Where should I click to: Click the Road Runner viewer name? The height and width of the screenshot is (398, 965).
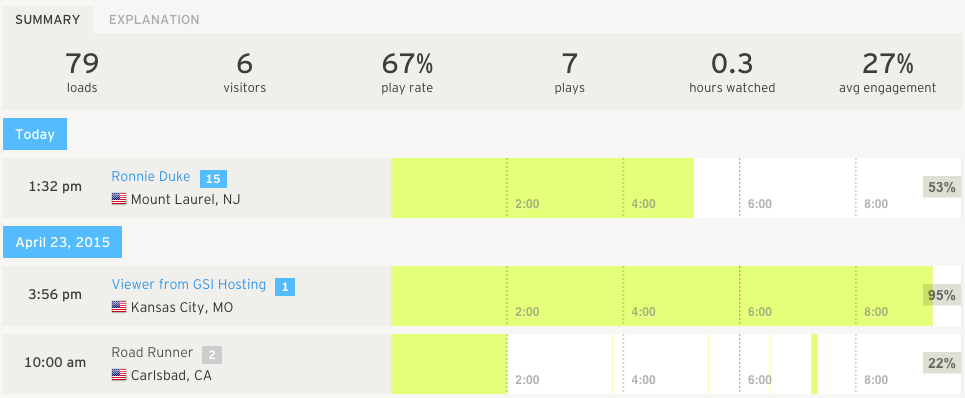[x=152, y=352]
